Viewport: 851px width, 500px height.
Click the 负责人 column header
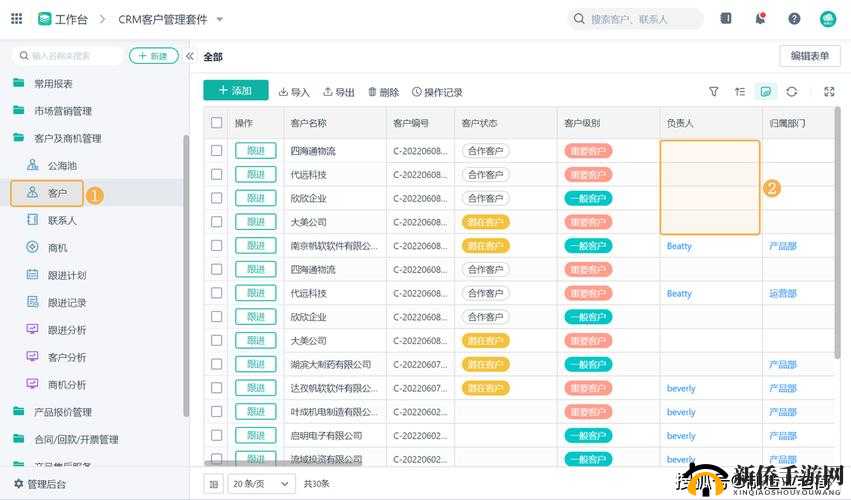point(680,123)
